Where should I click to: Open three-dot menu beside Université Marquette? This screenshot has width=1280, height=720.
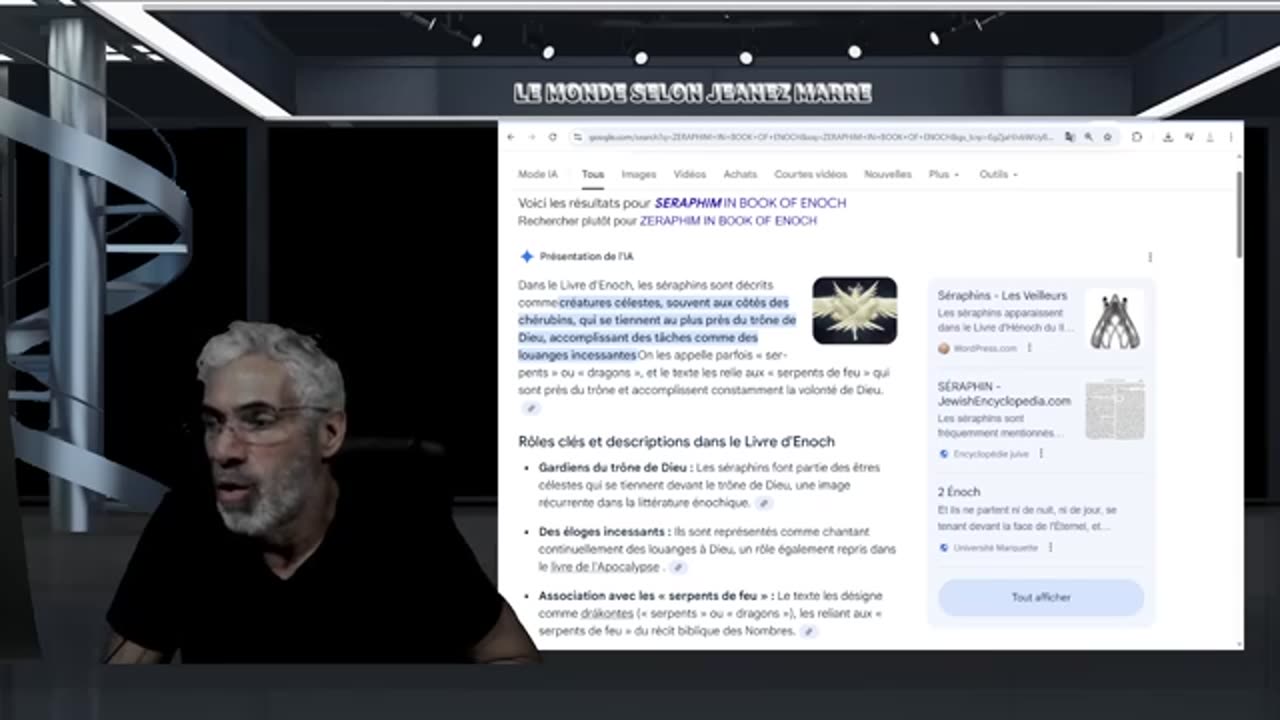point(1050,547)
